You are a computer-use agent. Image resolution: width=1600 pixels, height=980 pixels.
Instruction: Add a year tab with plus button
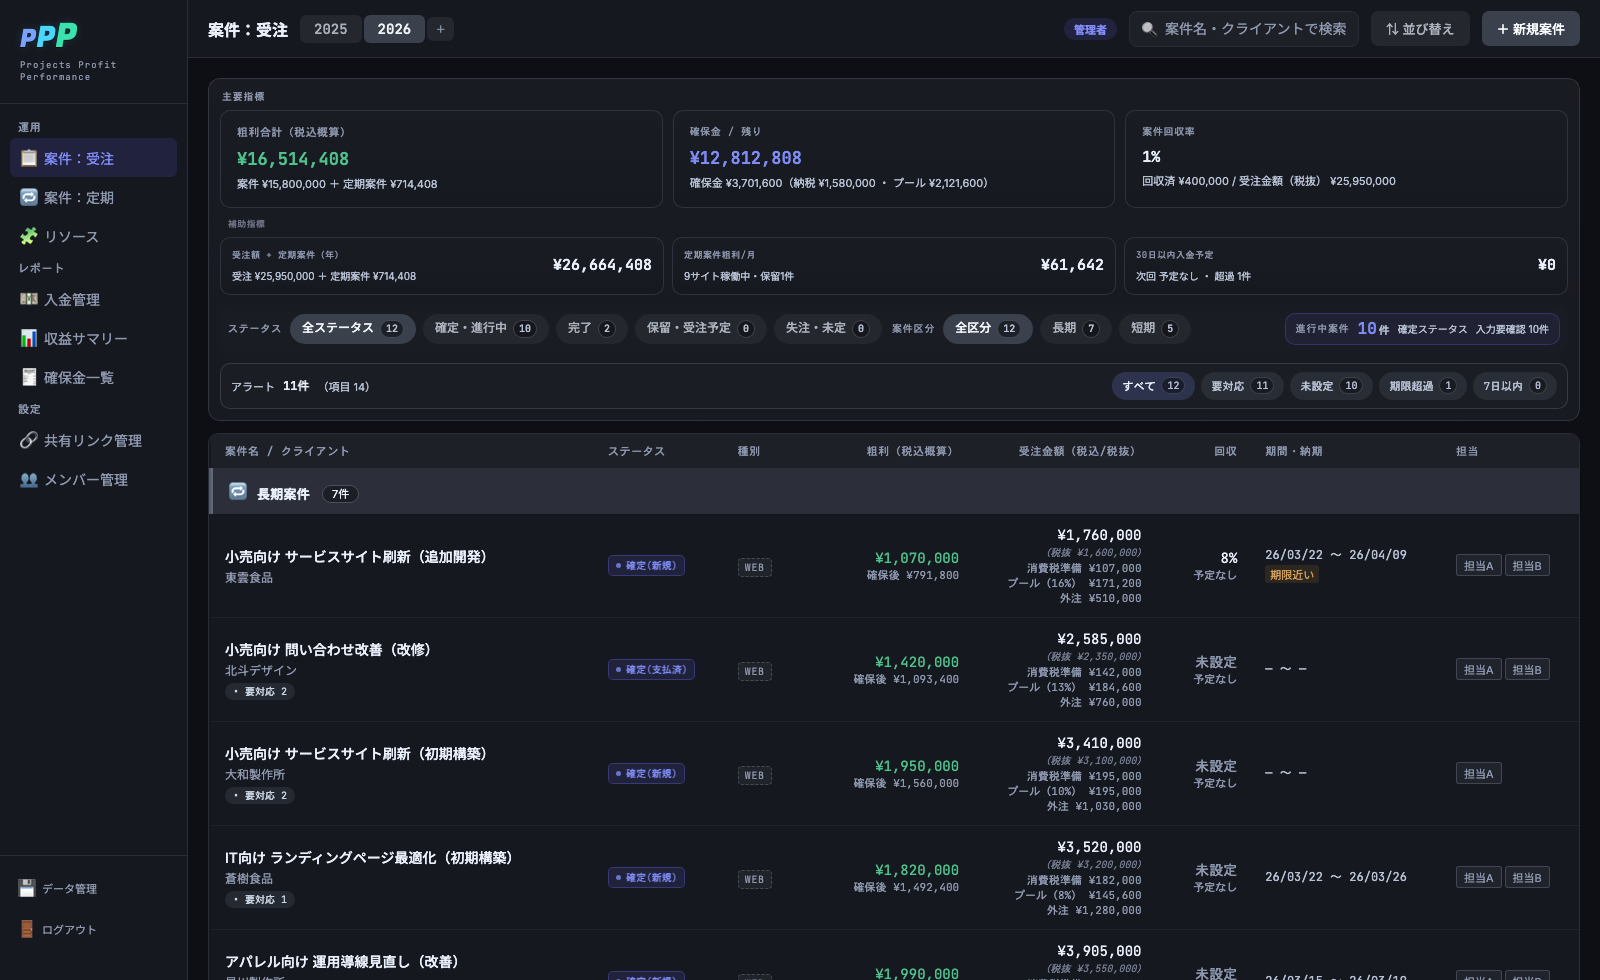pyautogui.click(x=441, y=29)
